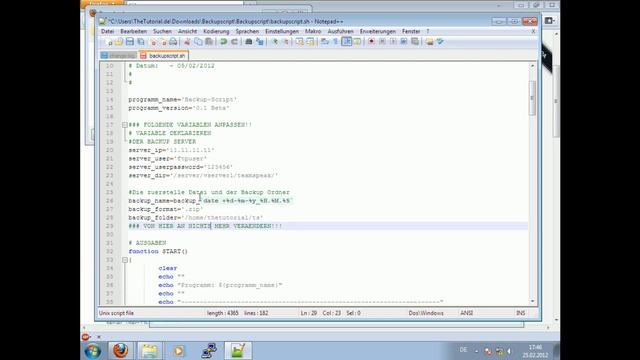The width and height of the screenshot is (640, 360).
Task: Redo the edit using the Redo icon
Action: click(x=234, y=42)
